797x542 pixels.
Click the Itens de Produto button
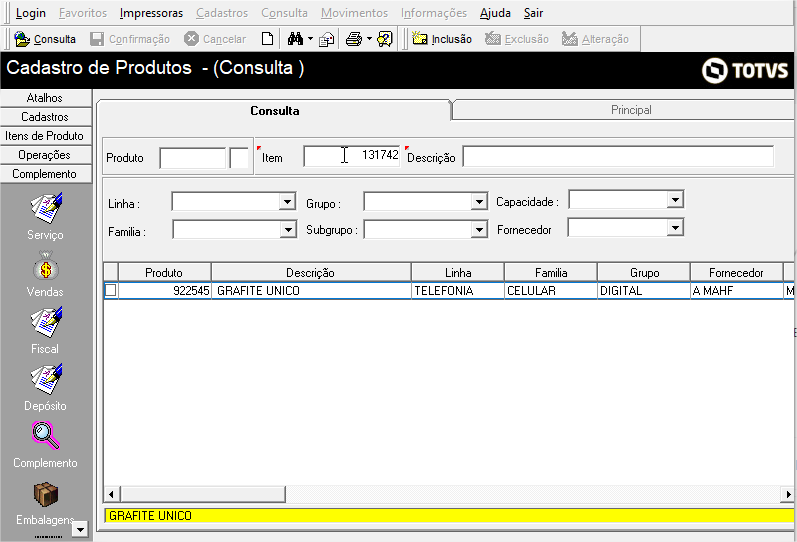pos(45,136)
